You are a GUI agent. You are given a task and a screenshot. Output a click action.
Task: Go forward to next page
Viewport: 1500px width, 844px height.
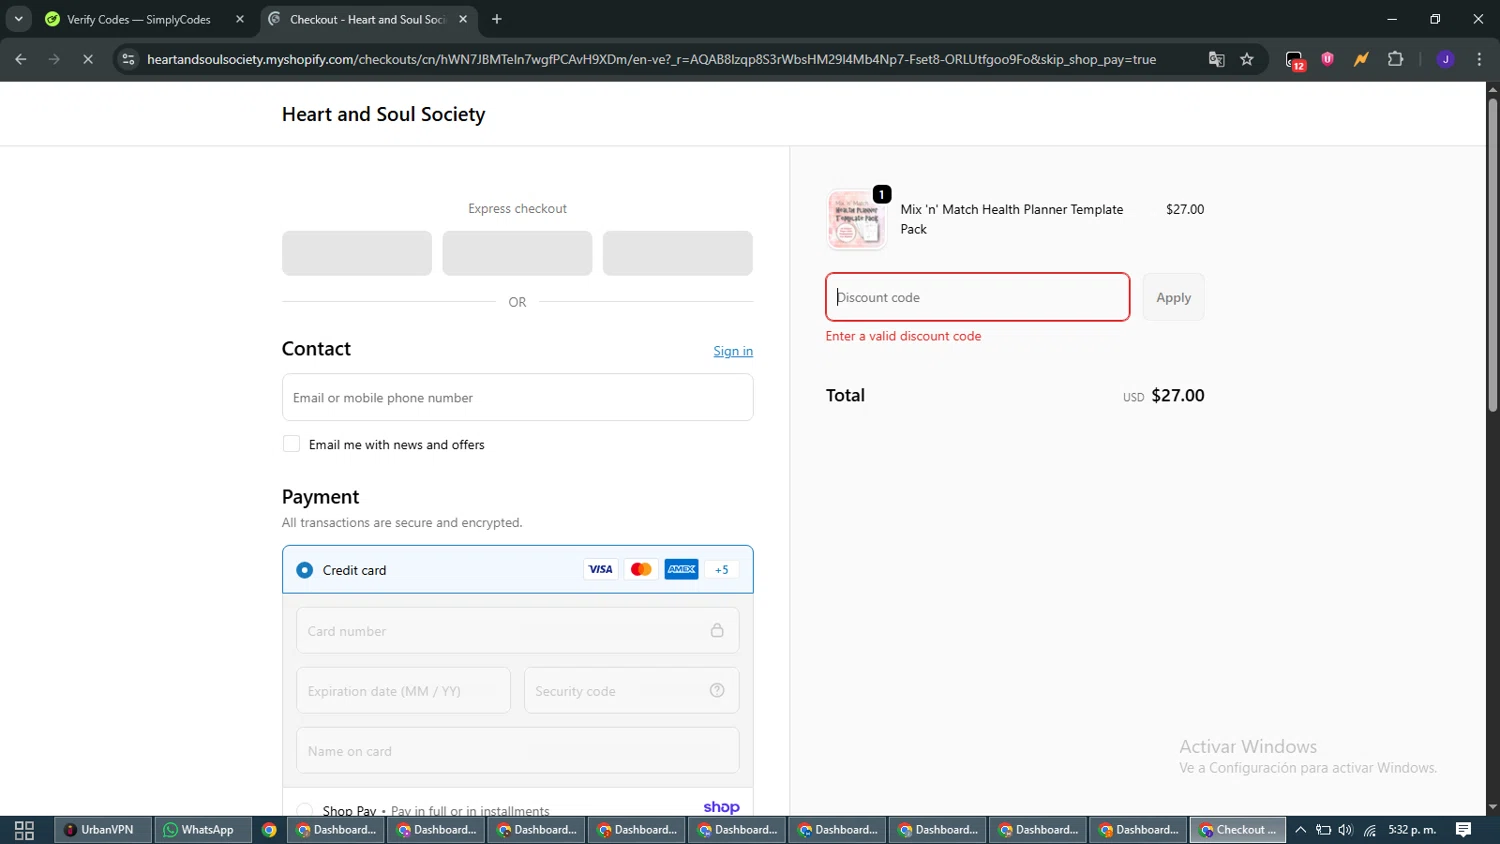coord(55,59)
